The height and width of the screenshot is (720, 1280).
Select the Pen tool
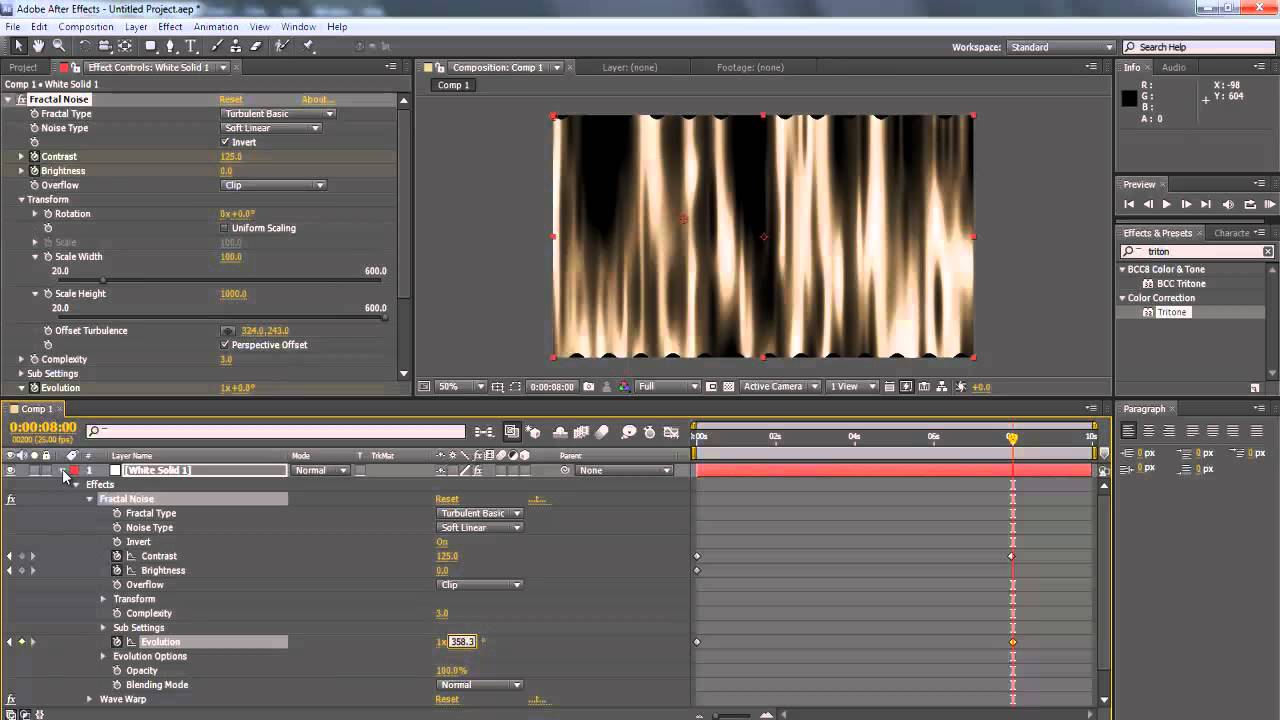[170, 46]
